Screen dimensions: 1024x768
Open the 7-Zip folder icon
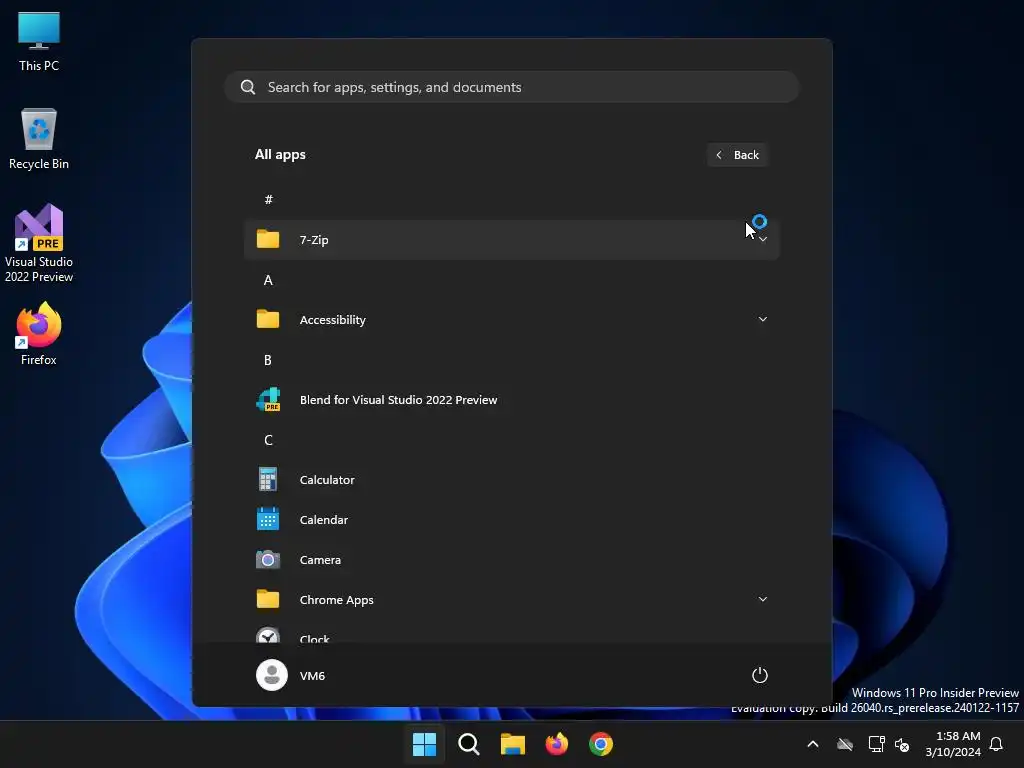coord(268,239)
